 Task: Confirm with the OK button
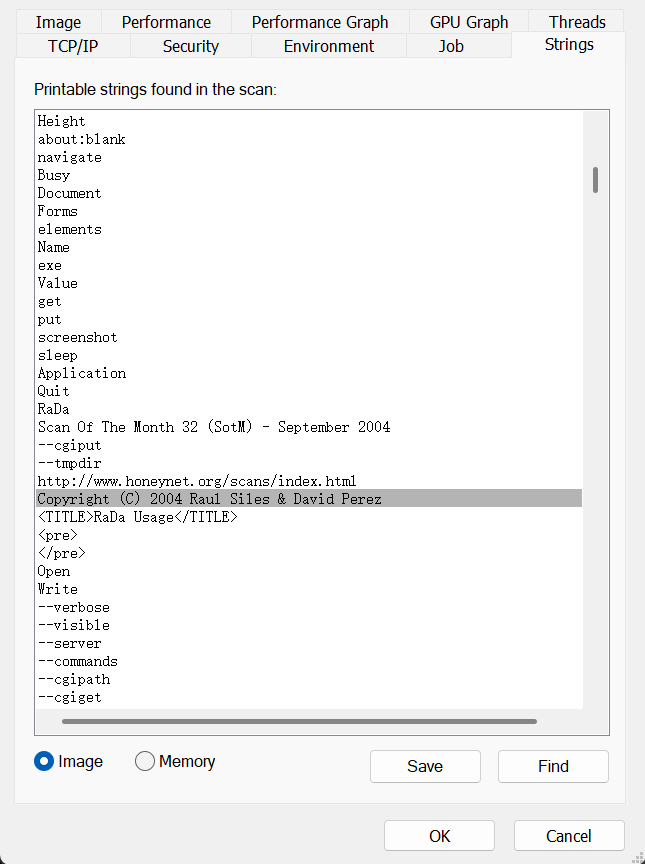click(439, 836)
